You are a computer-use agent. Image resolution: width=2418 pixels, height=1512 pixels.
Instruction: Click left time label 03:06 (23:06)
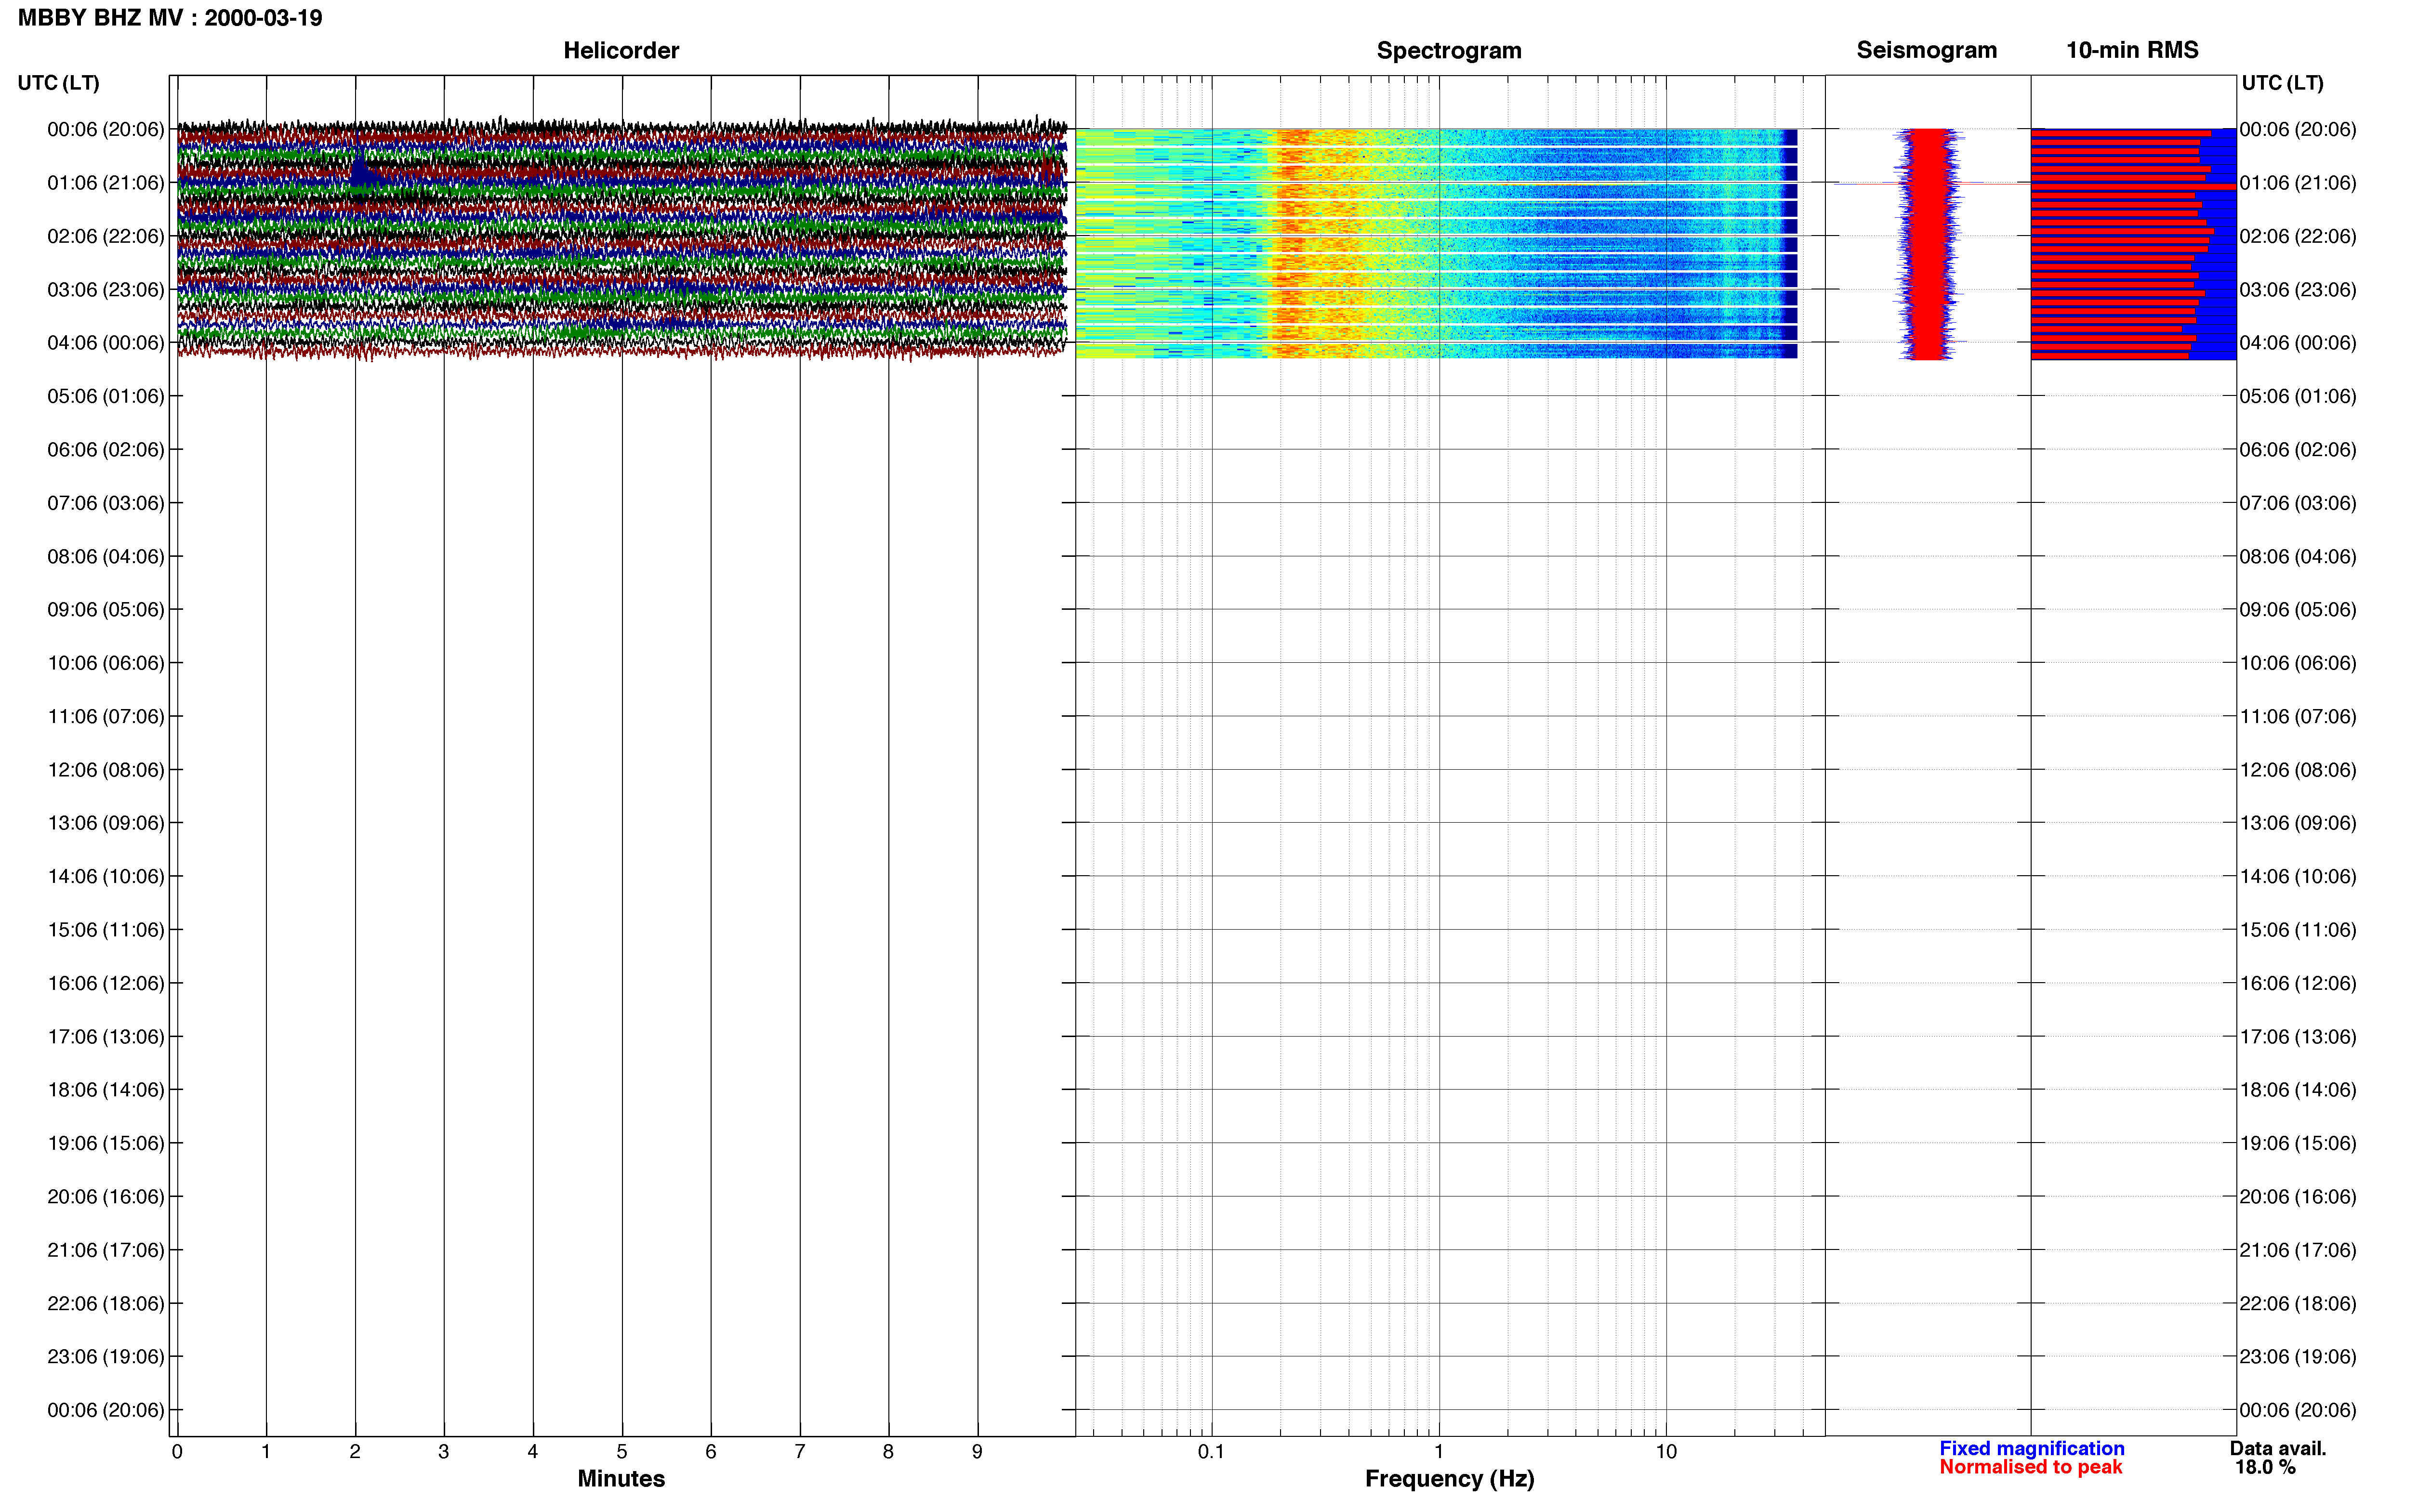coord(105,290)
